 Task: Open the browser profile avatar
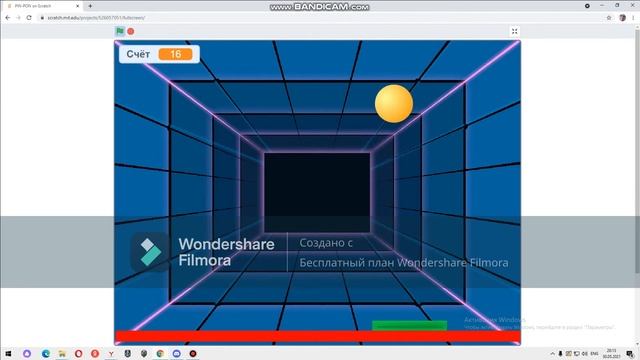pyautogui.click(x=622, y=18)
